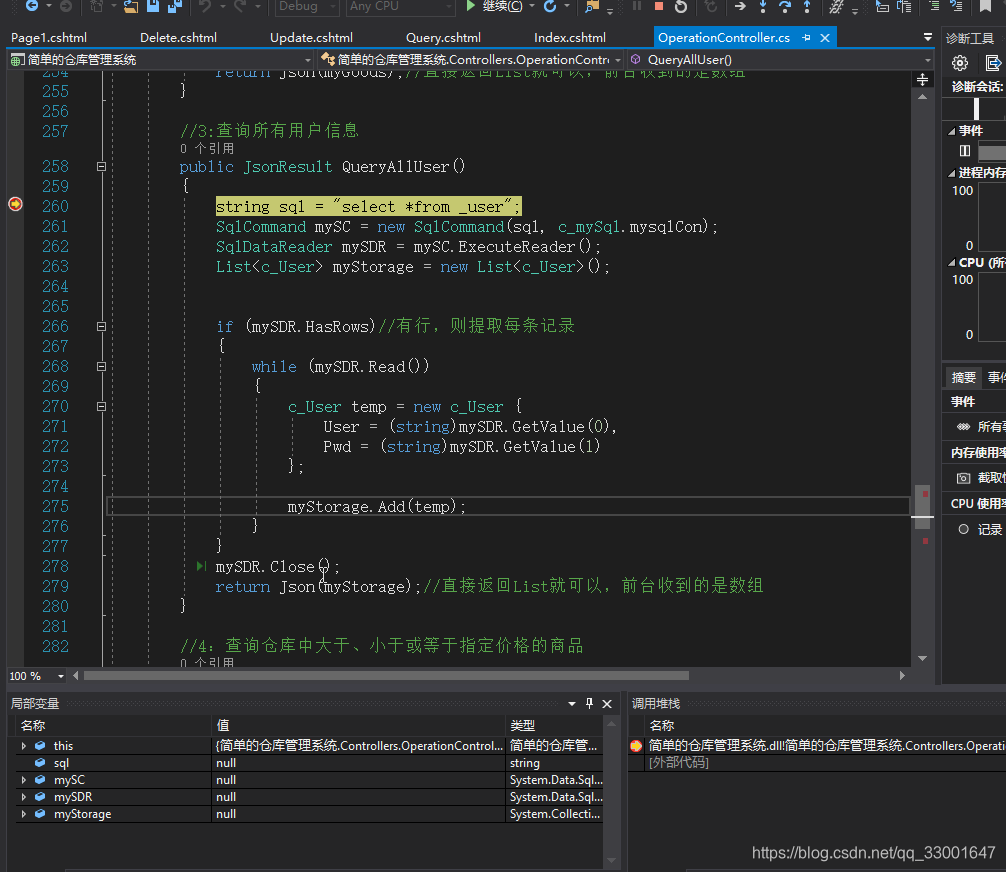Click the all events filter icon
1006x872 pixels.
click(x=963, y=427)
